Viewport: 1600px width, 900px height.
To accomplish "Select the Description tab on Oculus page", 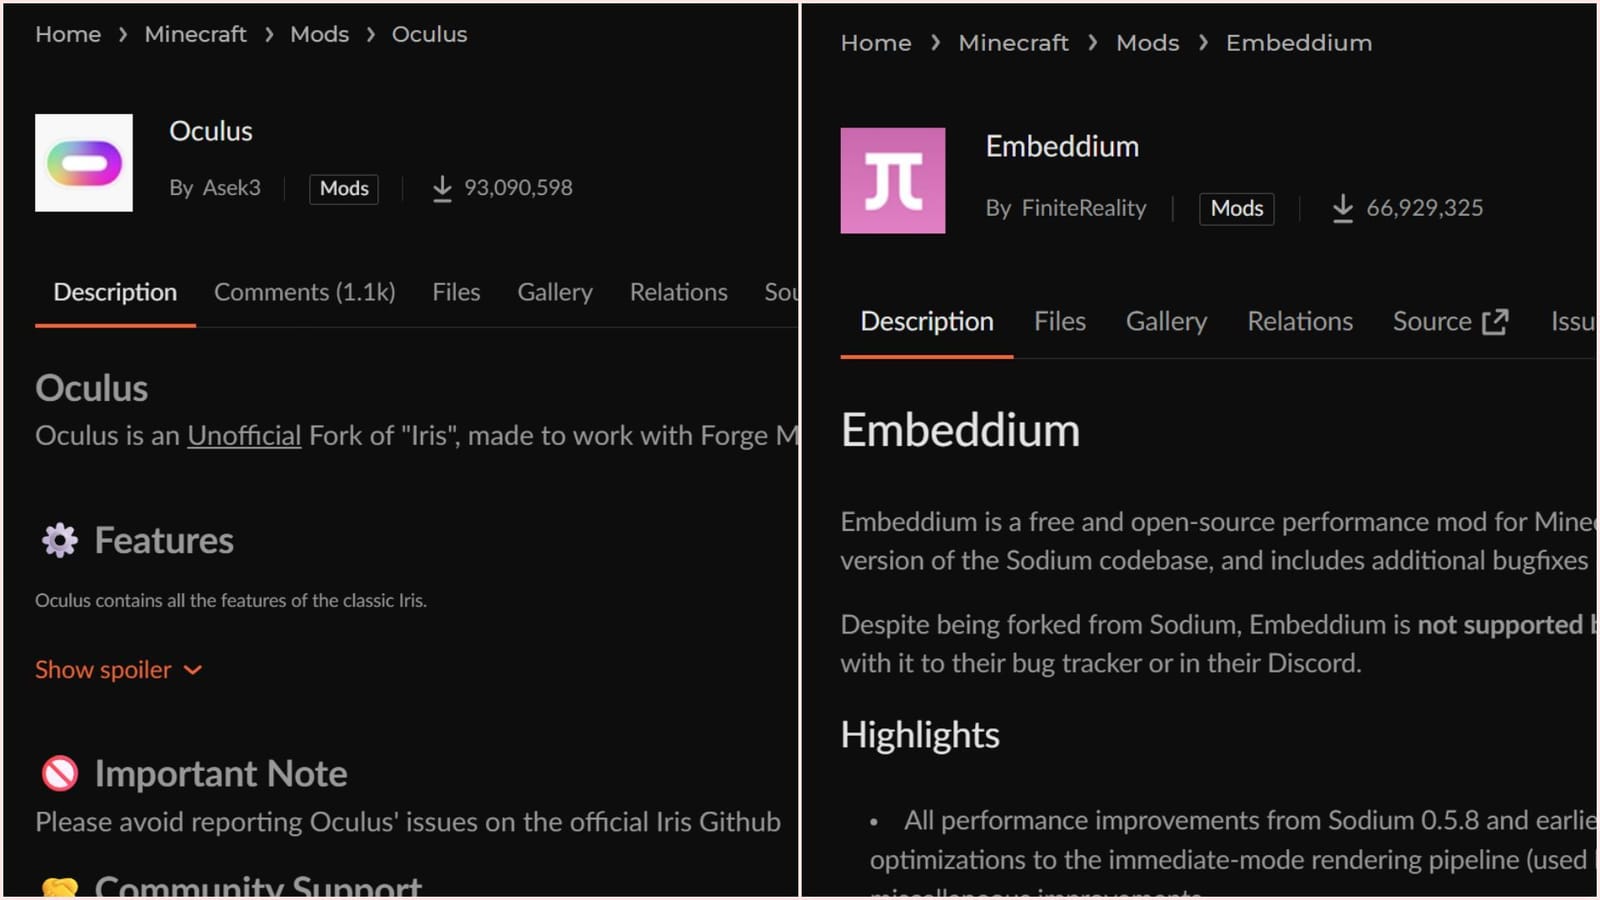I will click(x=115, y=292).
